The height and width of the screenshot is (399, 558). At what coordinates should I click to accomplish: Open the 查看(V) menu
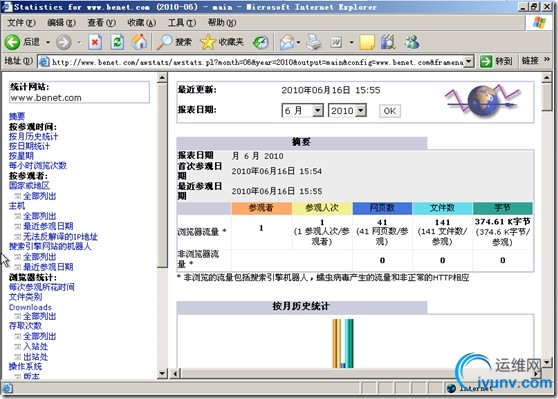click(x=102, y=23)
